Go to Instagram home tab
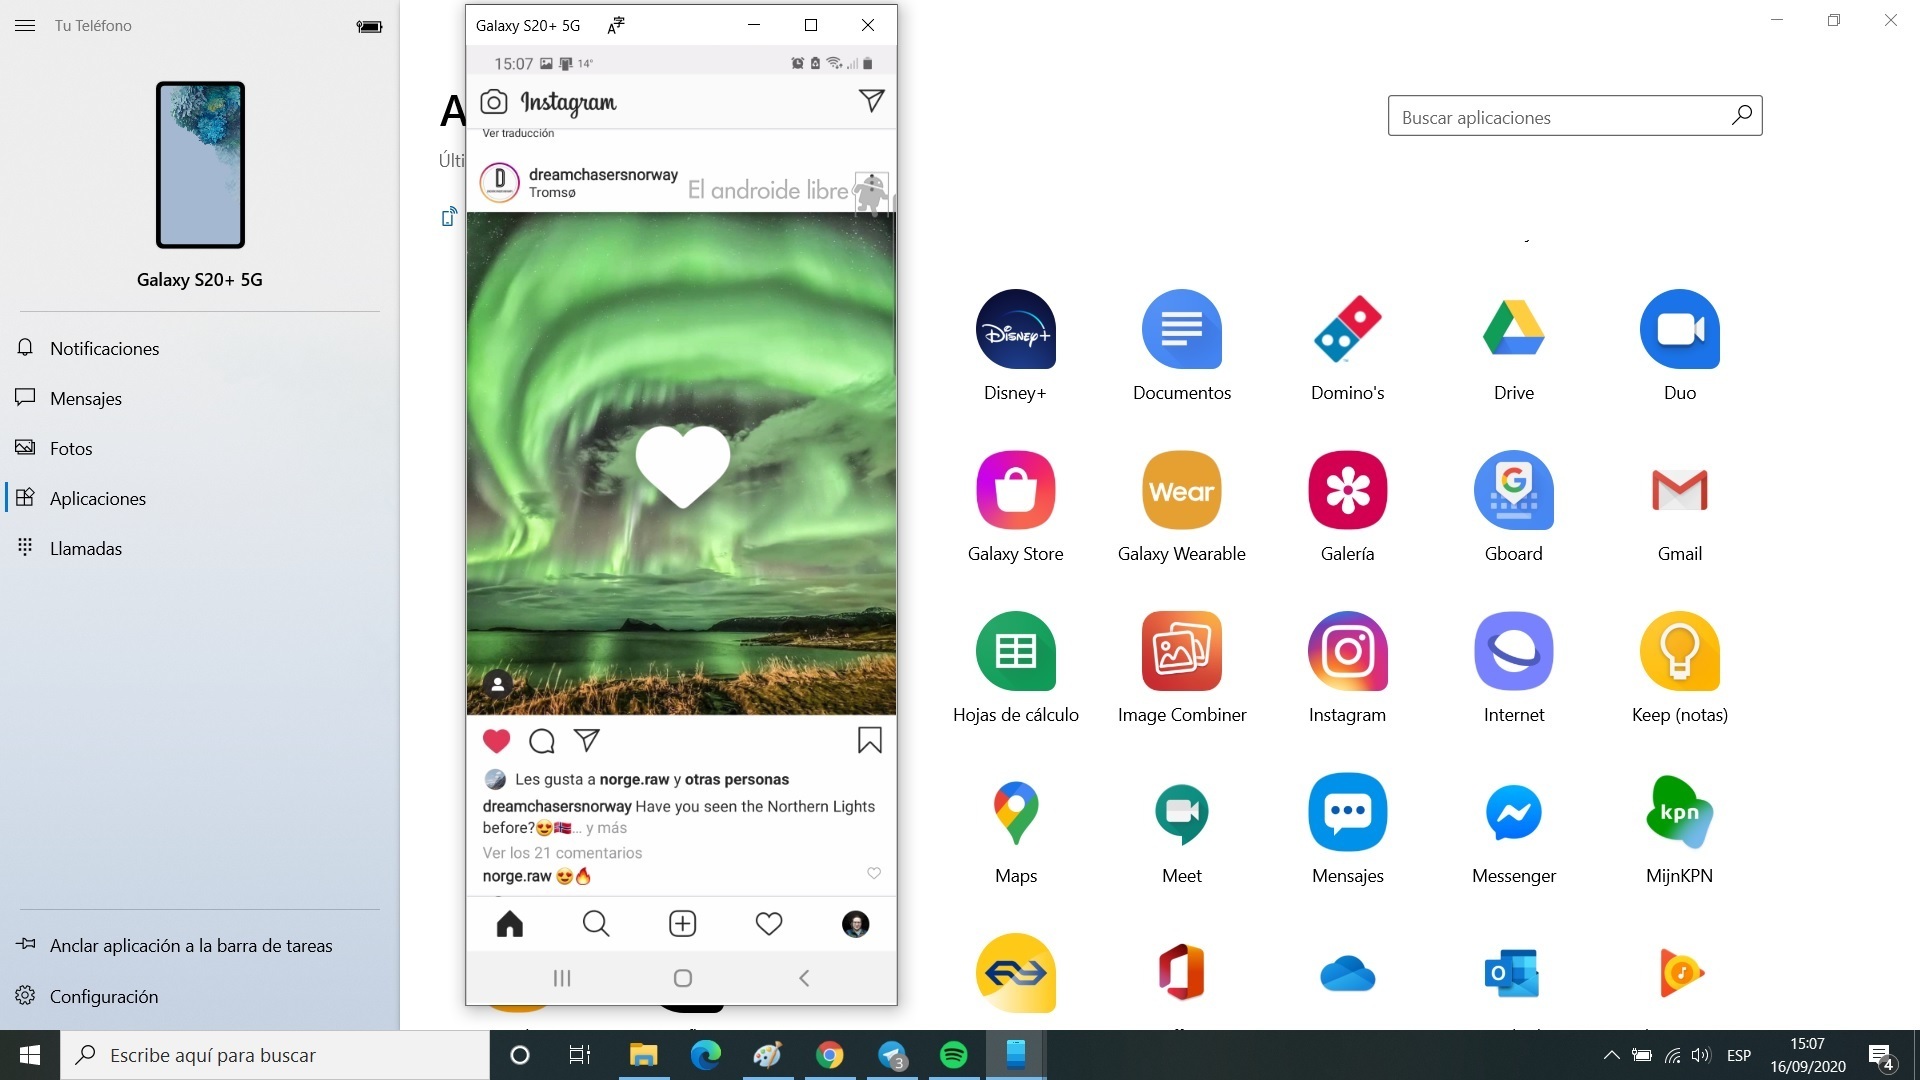Viewport: 1920px width, 1080px height. click(510, 923)
